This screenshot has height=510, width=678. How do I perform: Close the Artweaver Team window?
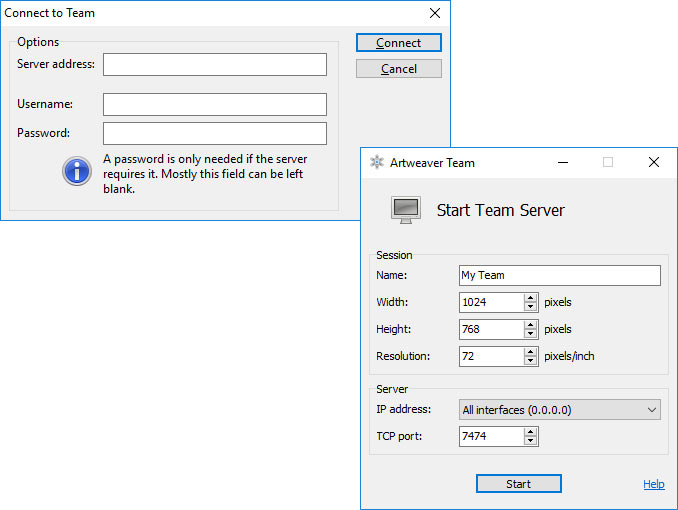coord(654,162)
